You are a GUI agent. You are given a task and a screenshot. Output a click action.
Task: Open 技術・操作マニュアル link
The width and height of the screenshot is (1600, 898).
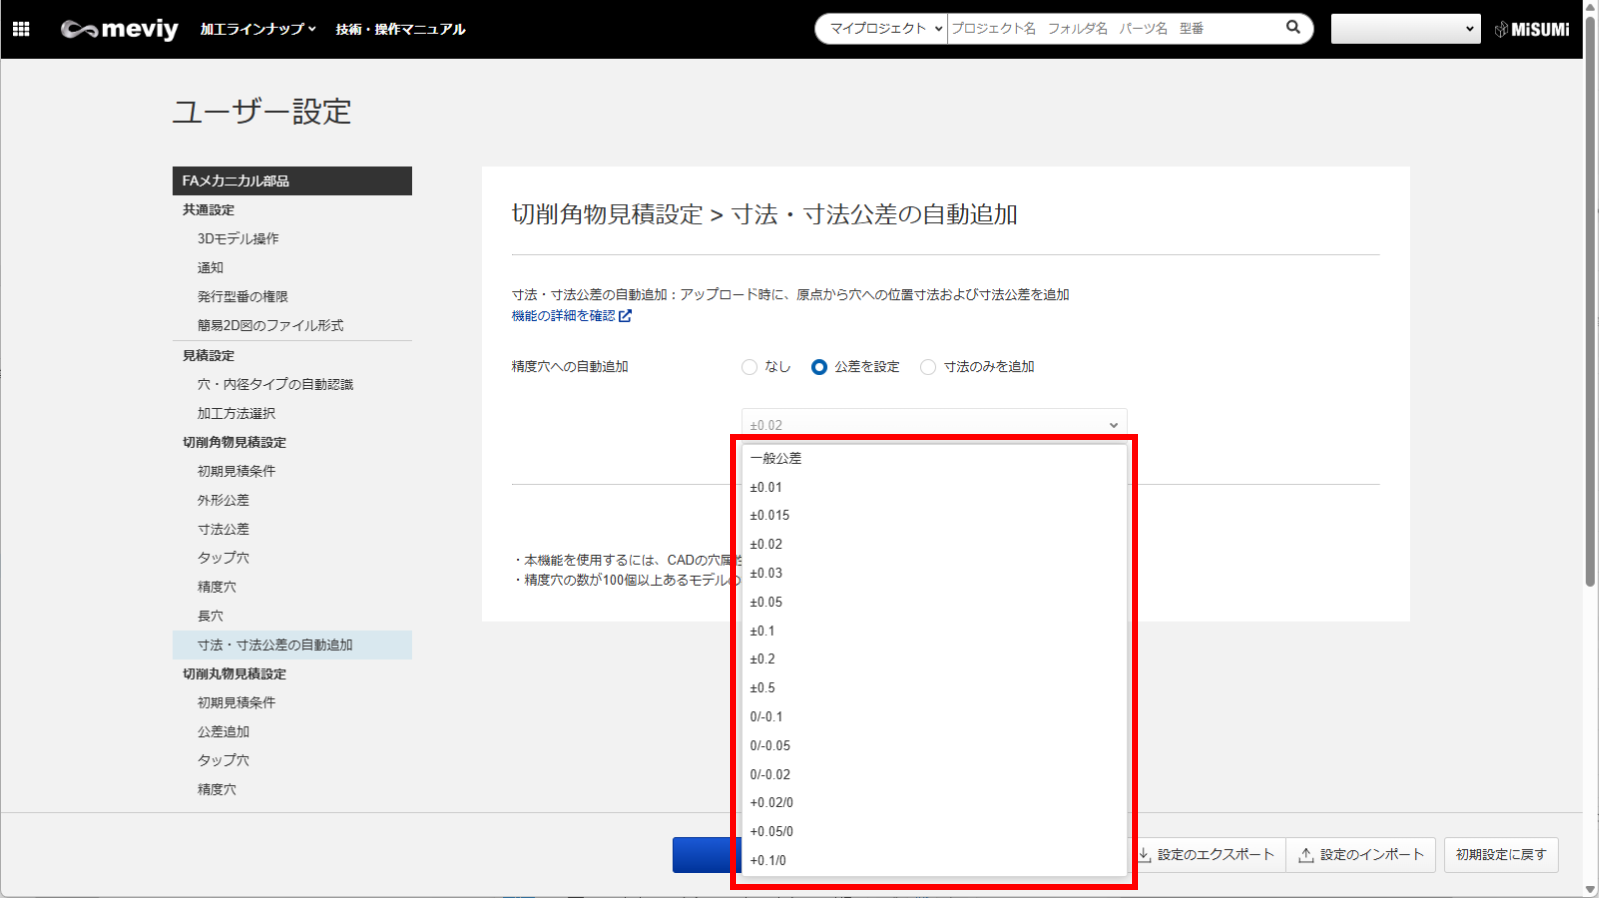coord(400,29)
